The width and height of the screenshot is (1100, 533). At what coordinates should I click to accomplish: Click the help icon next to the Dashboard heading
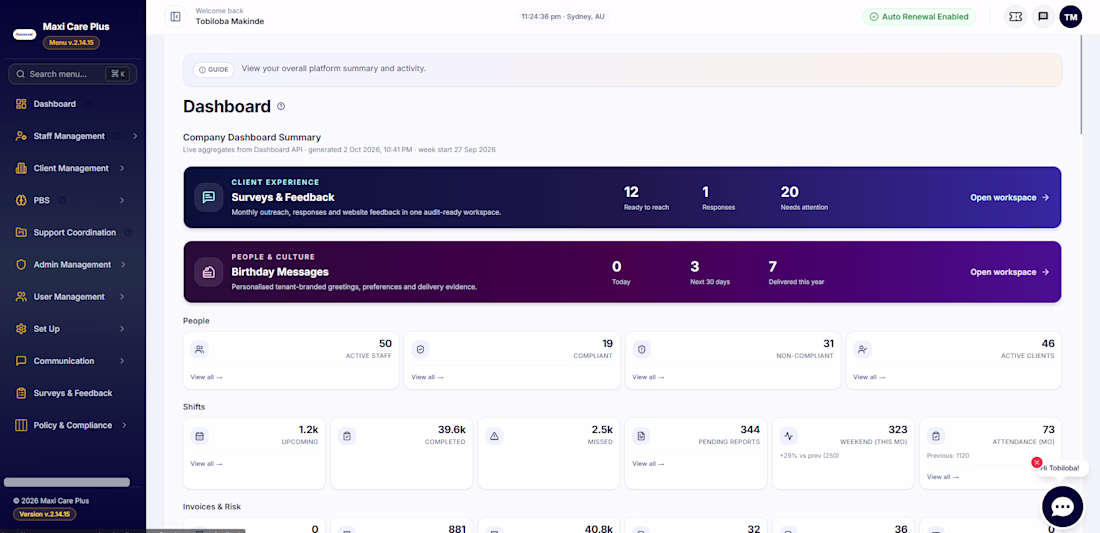[281, 107]
